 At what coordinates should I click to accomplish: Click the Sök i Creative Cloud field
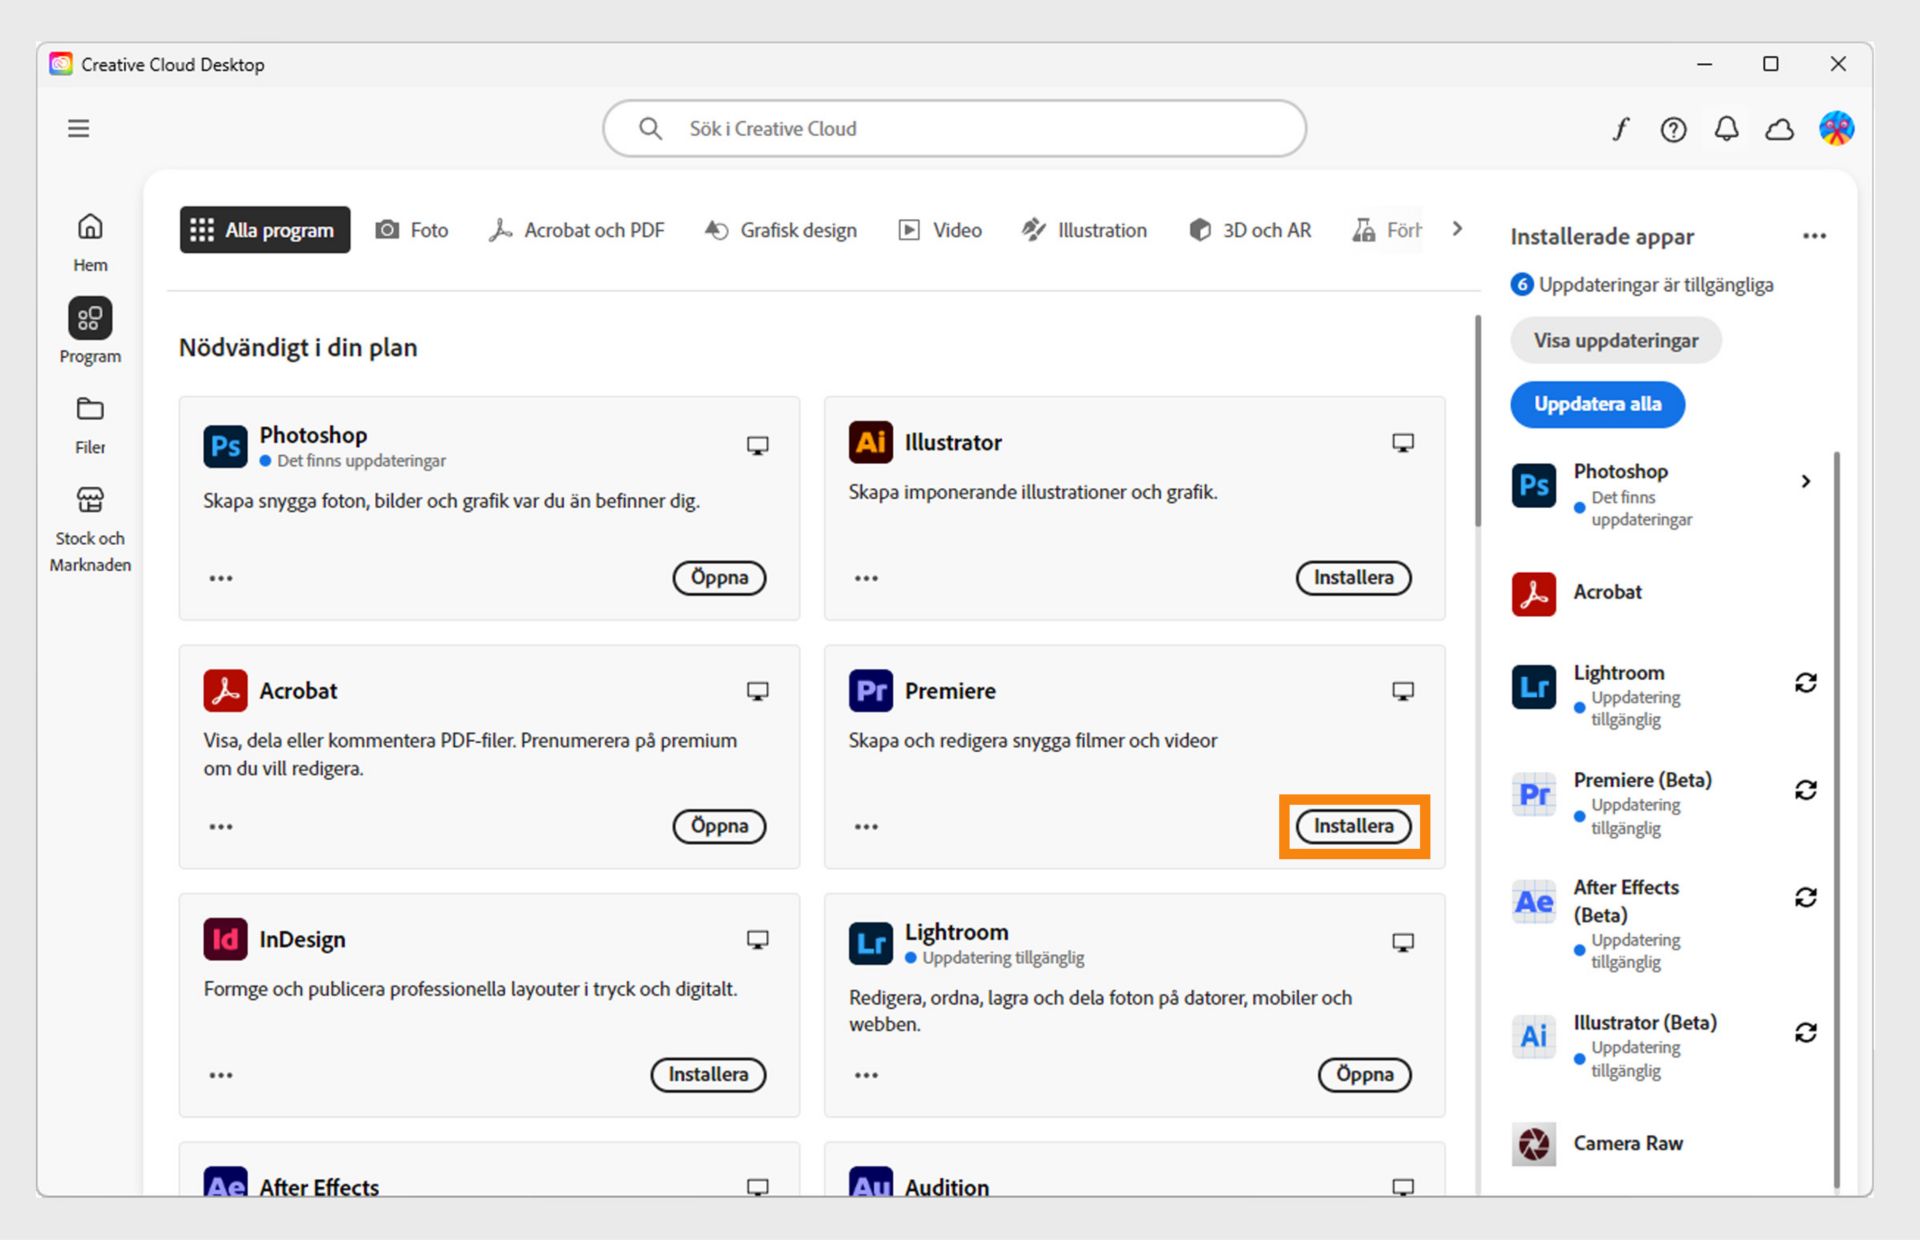[x=954, y=129]
